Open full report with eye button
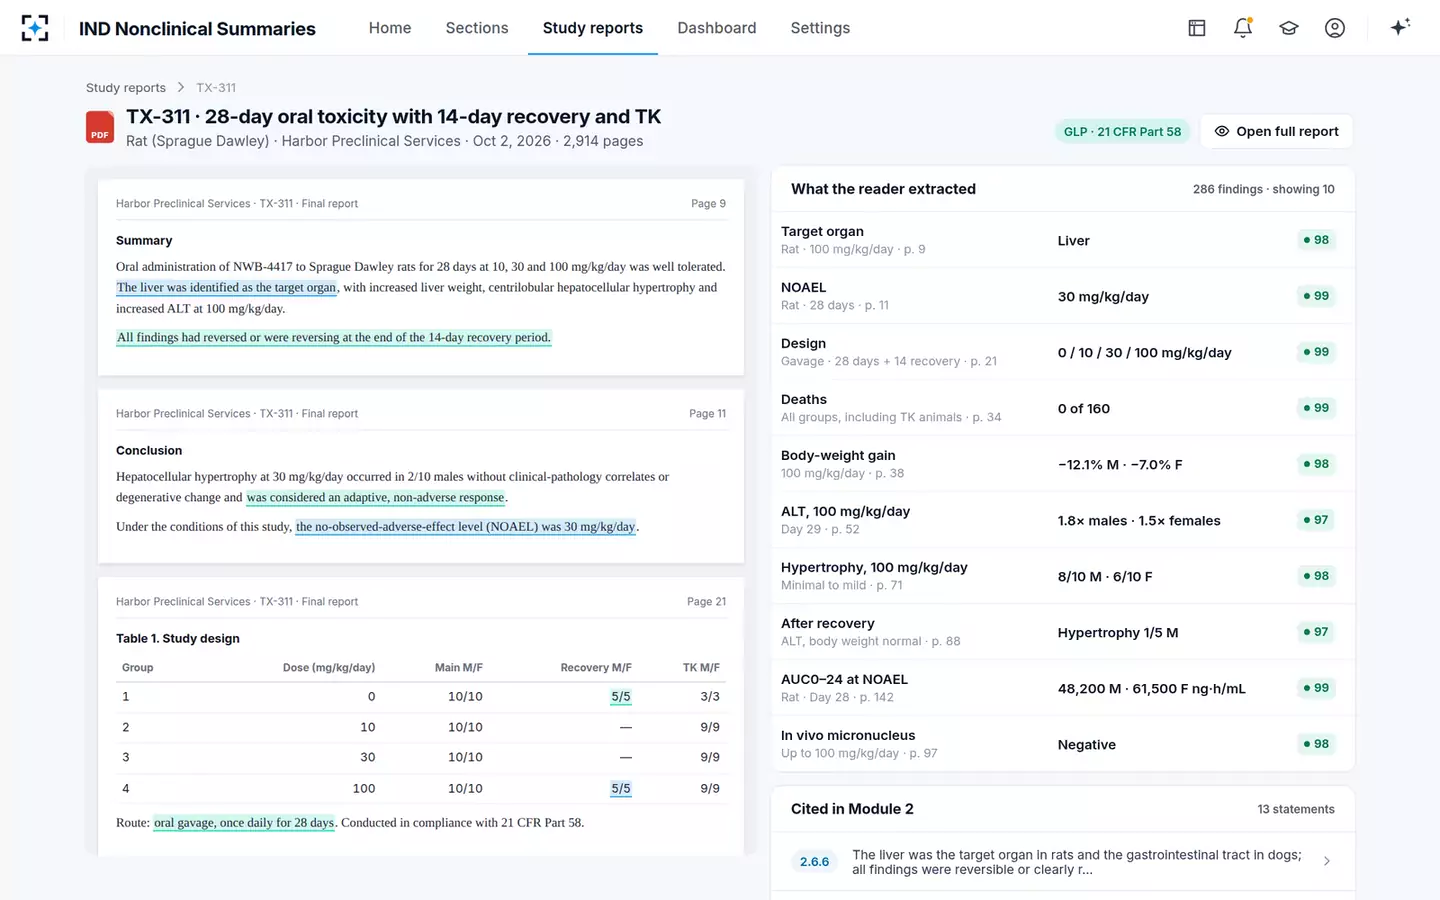The height and width of the screenshot is (900, 1440). (x=1276, y=131)
